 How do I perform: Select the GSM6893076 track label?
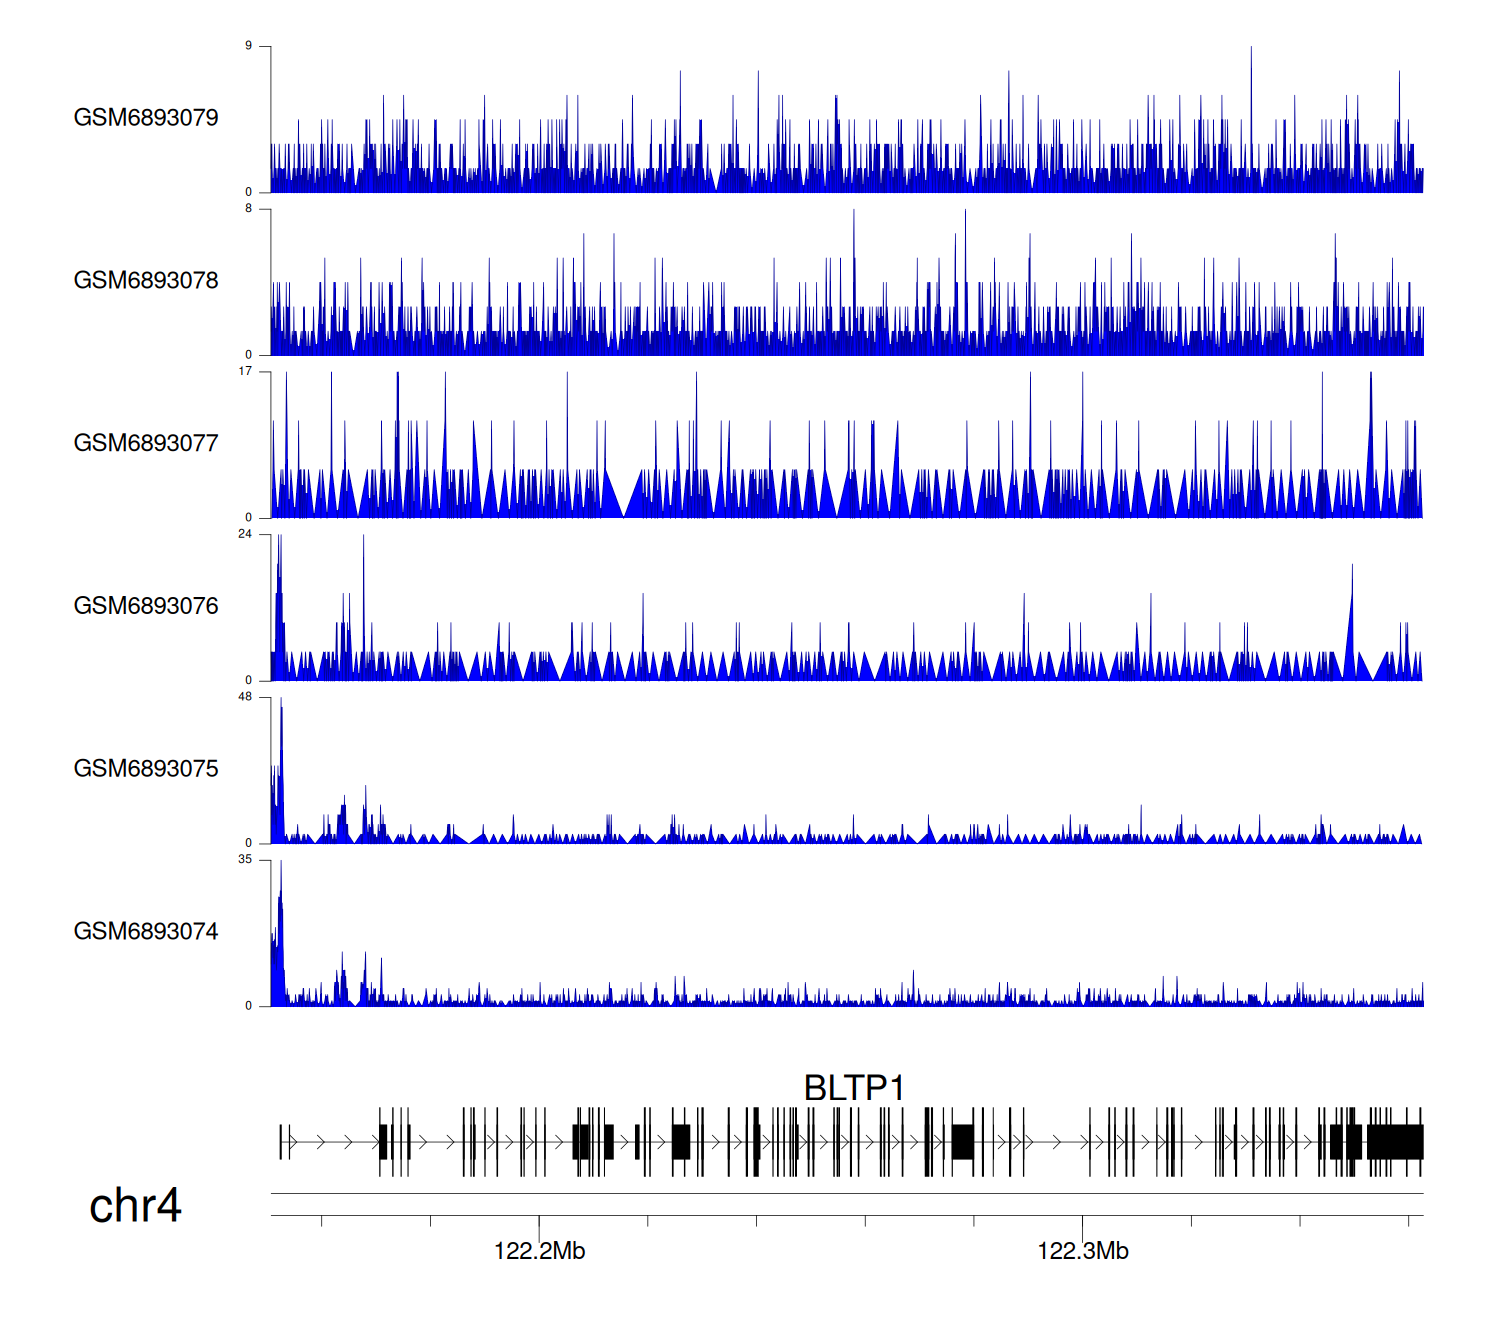coord(146,606)
